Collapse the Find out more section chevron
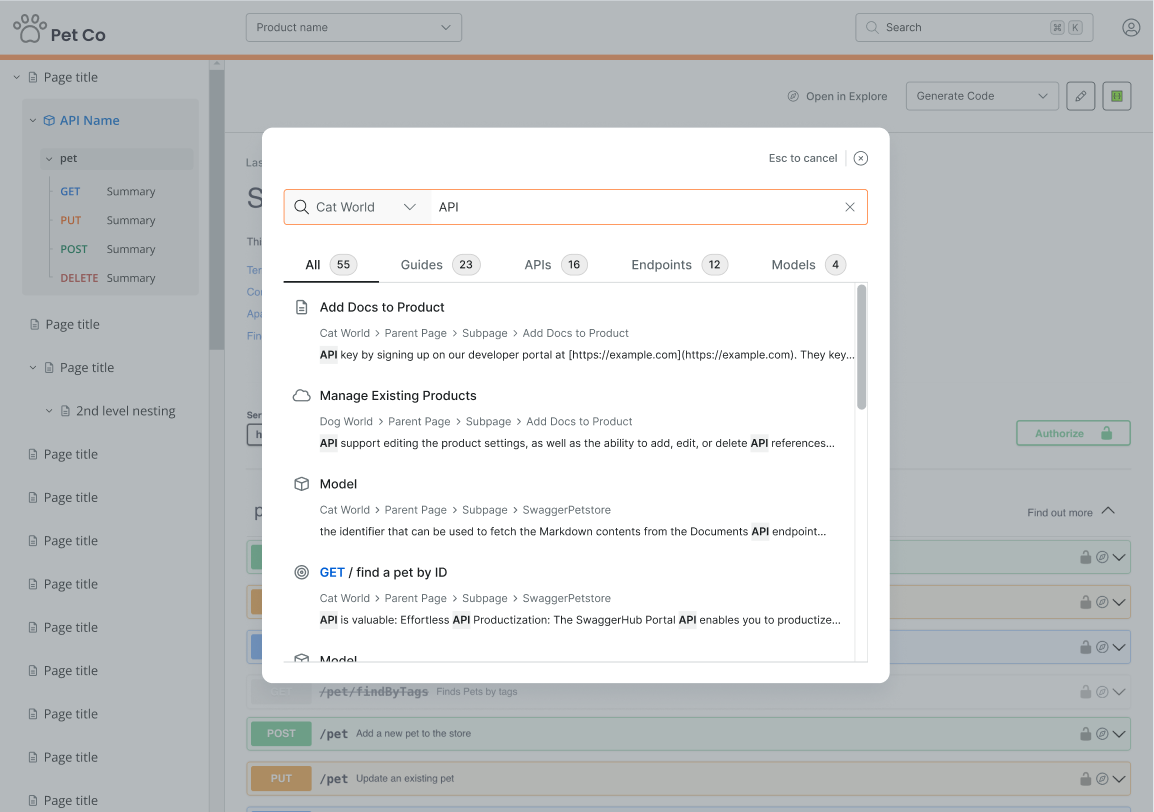 pyautogui.click(x=1107, y=511)
